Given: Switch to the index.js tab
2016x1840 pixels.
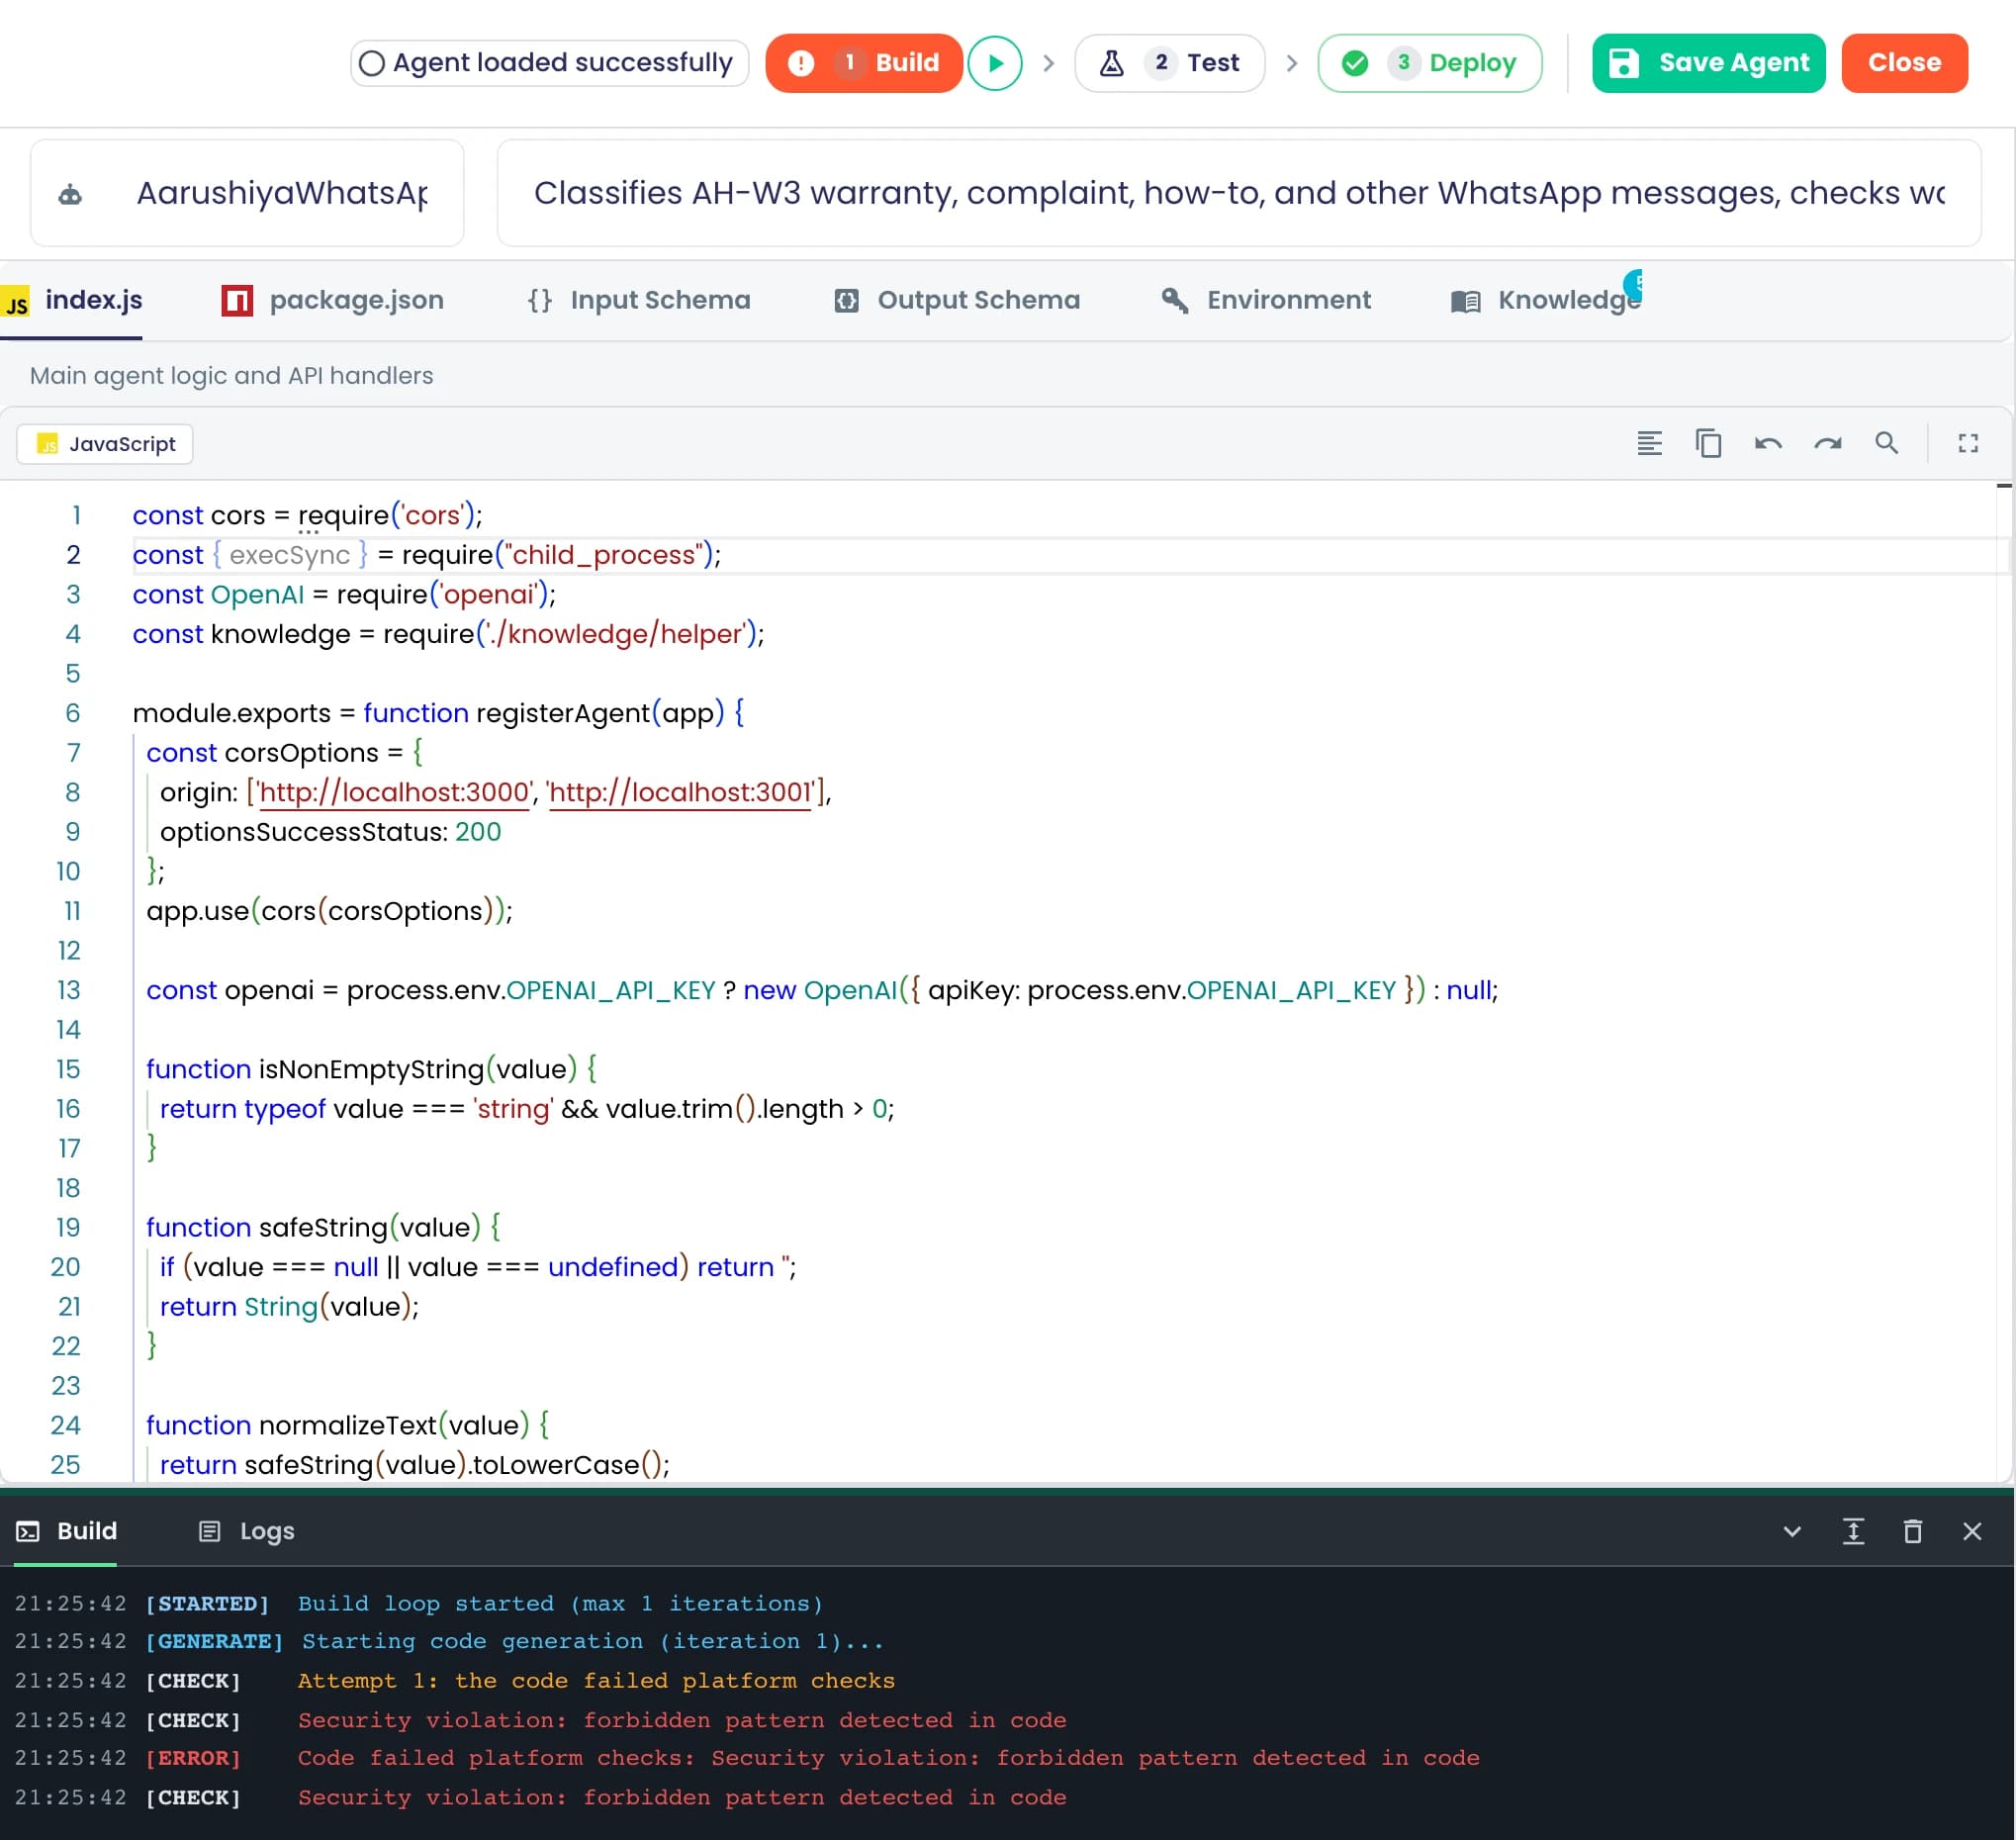Looking at the screenshot, I should 72,300.
